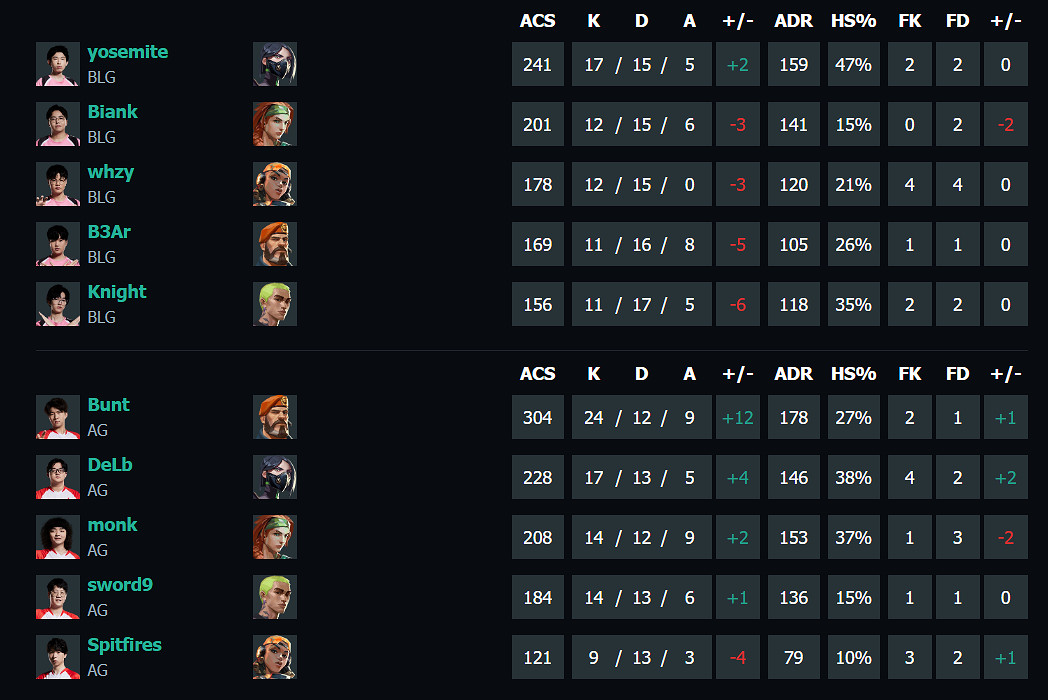This screenshot has width=1048, height=700.
Task: Click B3Ar's Brimstone agent icon
Action: pyautogui.click(x=274, y=244)
